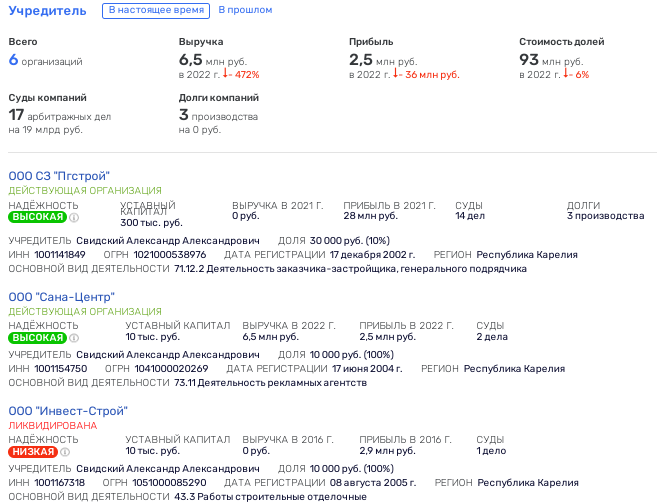Click founder name Свидский under Инвест-Строй
This screenshot has height=504, width=657.
pyautogui.click(x=168, y=469)
